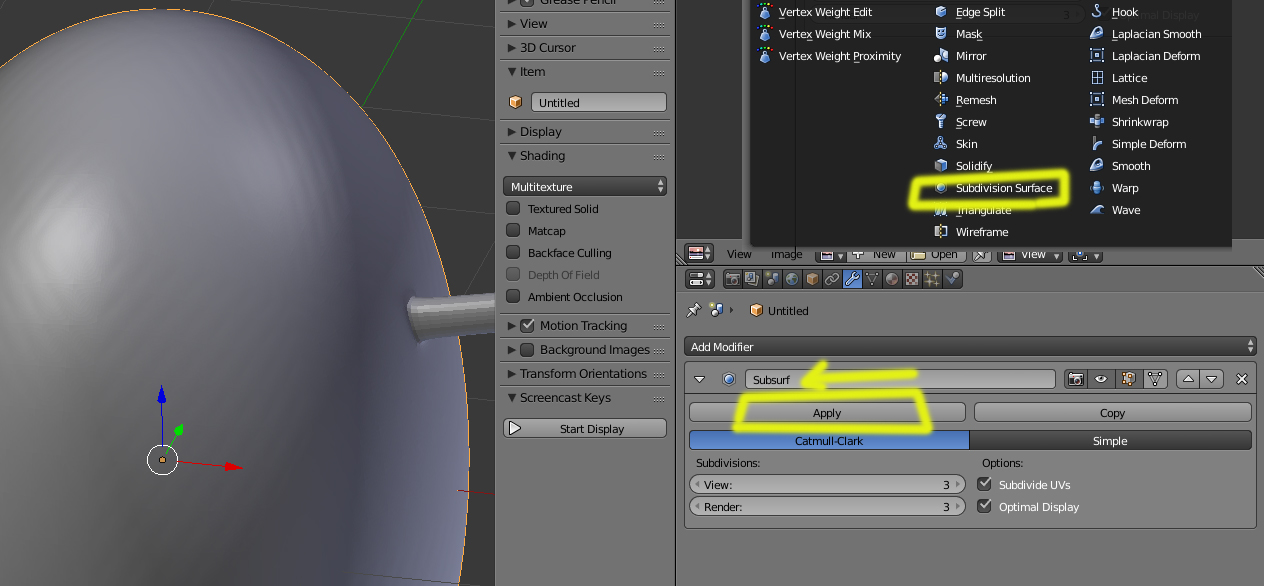The height and width of the screenshot is (586, 1264).
Task: Click Open image button
Action: 936,254
